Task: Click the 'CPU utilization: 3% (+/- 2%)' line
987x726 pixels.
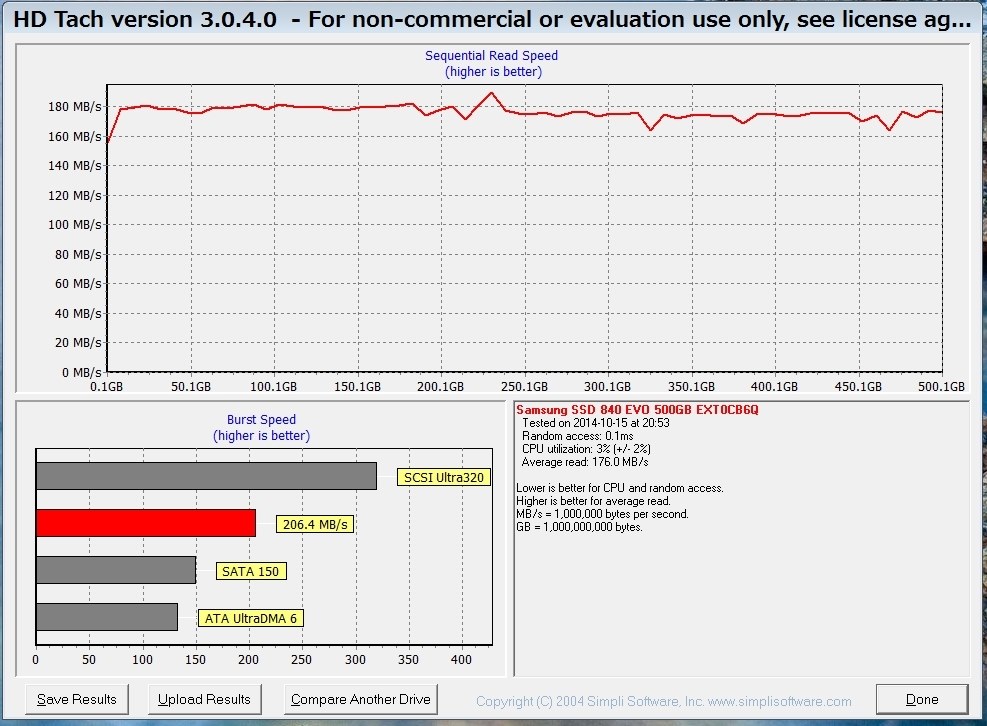Action: pos(586,449)
